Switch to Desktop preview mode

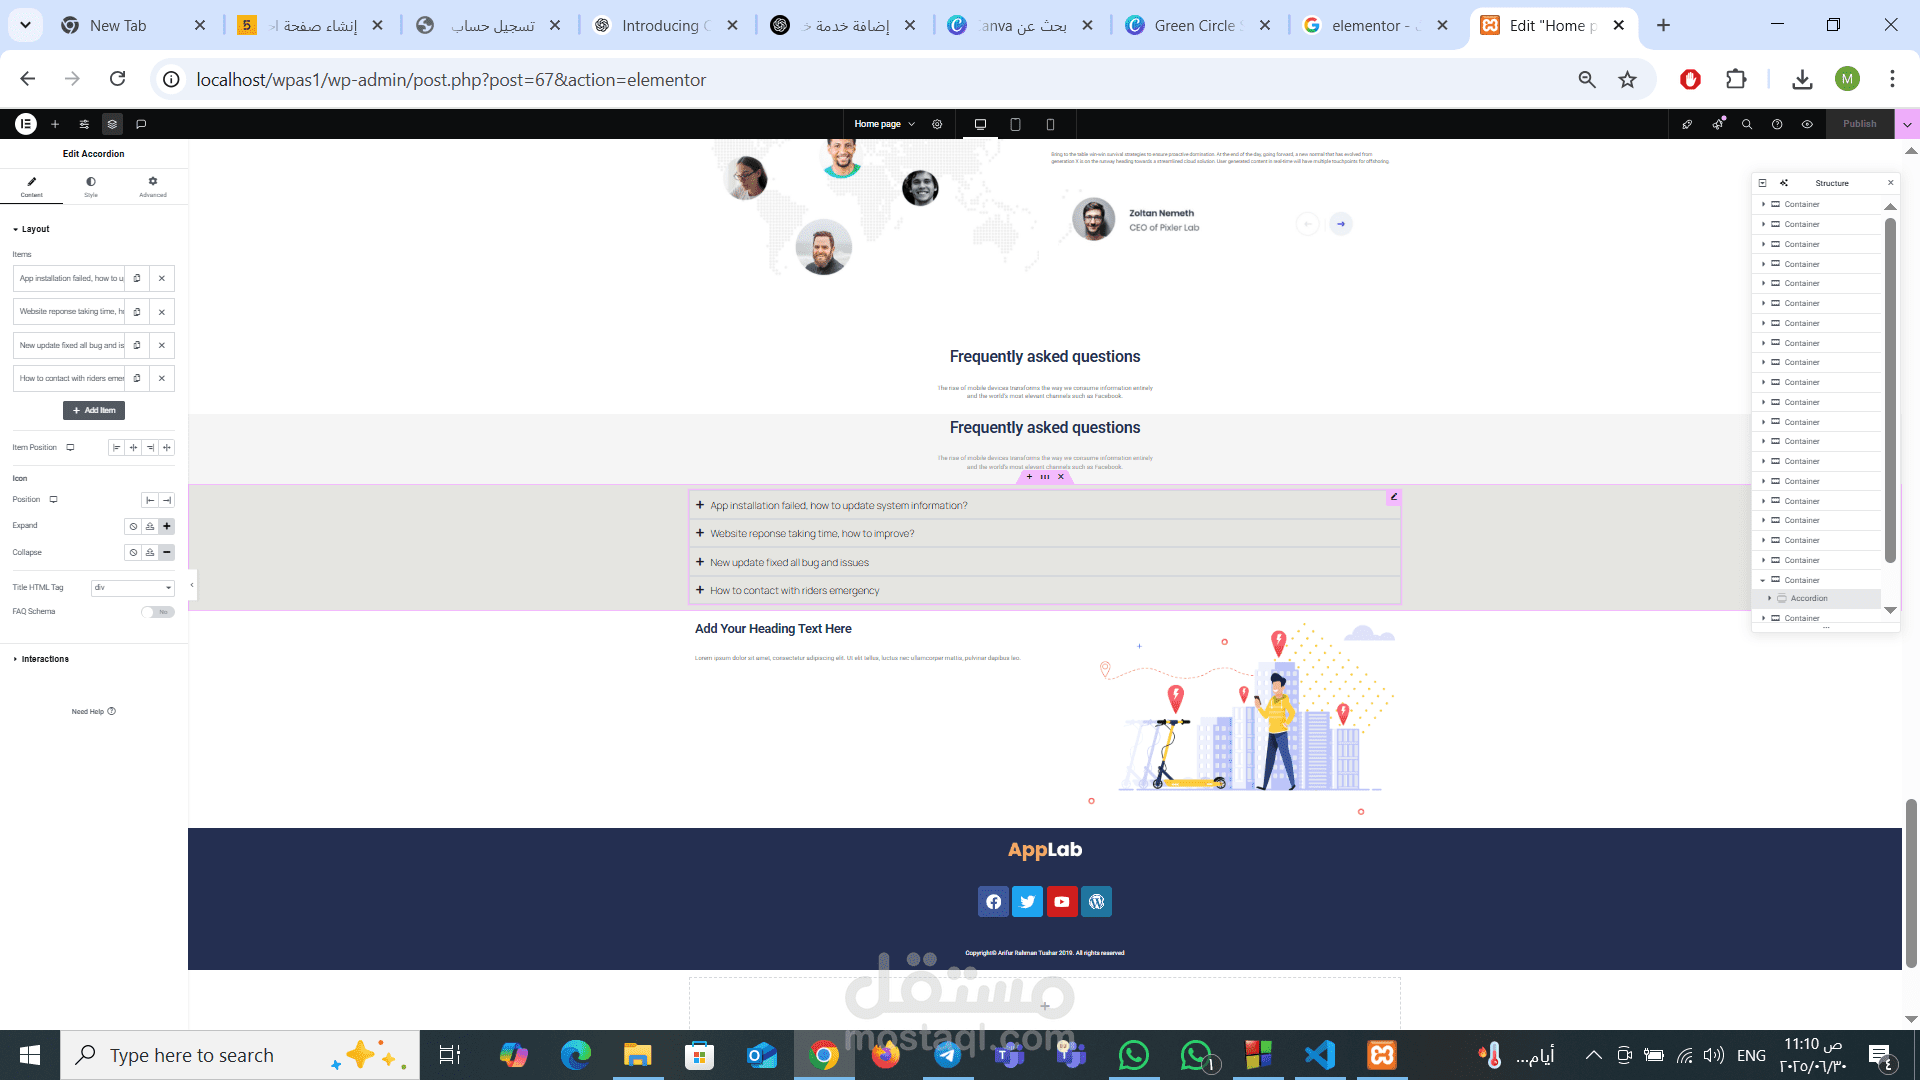click(980, 124)
